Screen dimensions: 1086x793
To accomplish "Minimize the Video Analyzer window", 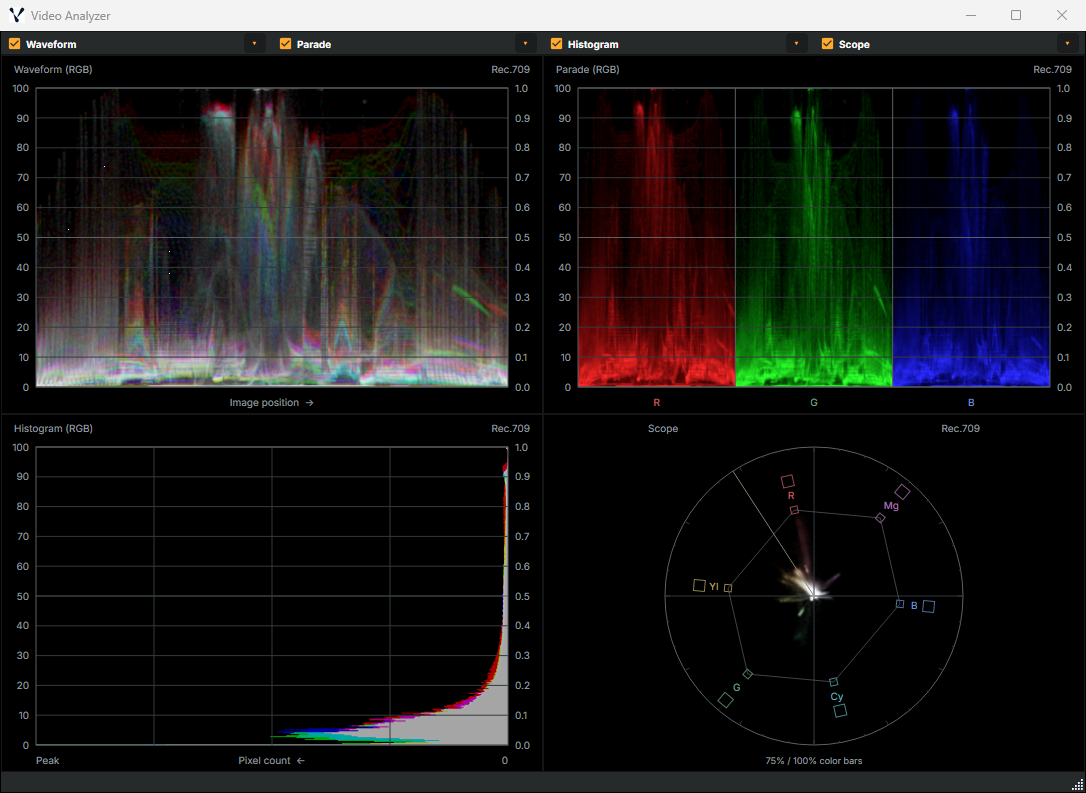I will 970,15.
